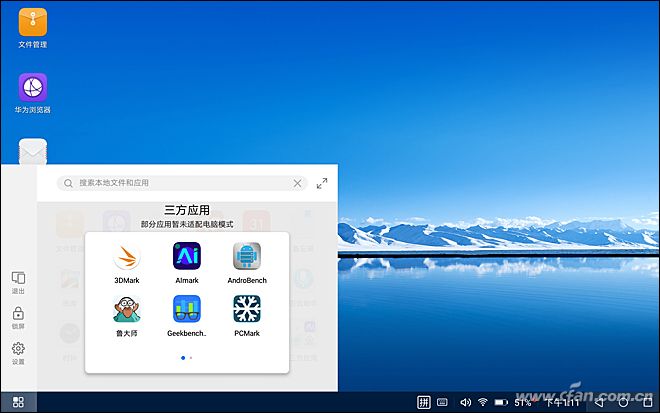This screenshot has width=660, height=413.
Task: Open the volume control in system tray
Action: click(x=464, y=402)
